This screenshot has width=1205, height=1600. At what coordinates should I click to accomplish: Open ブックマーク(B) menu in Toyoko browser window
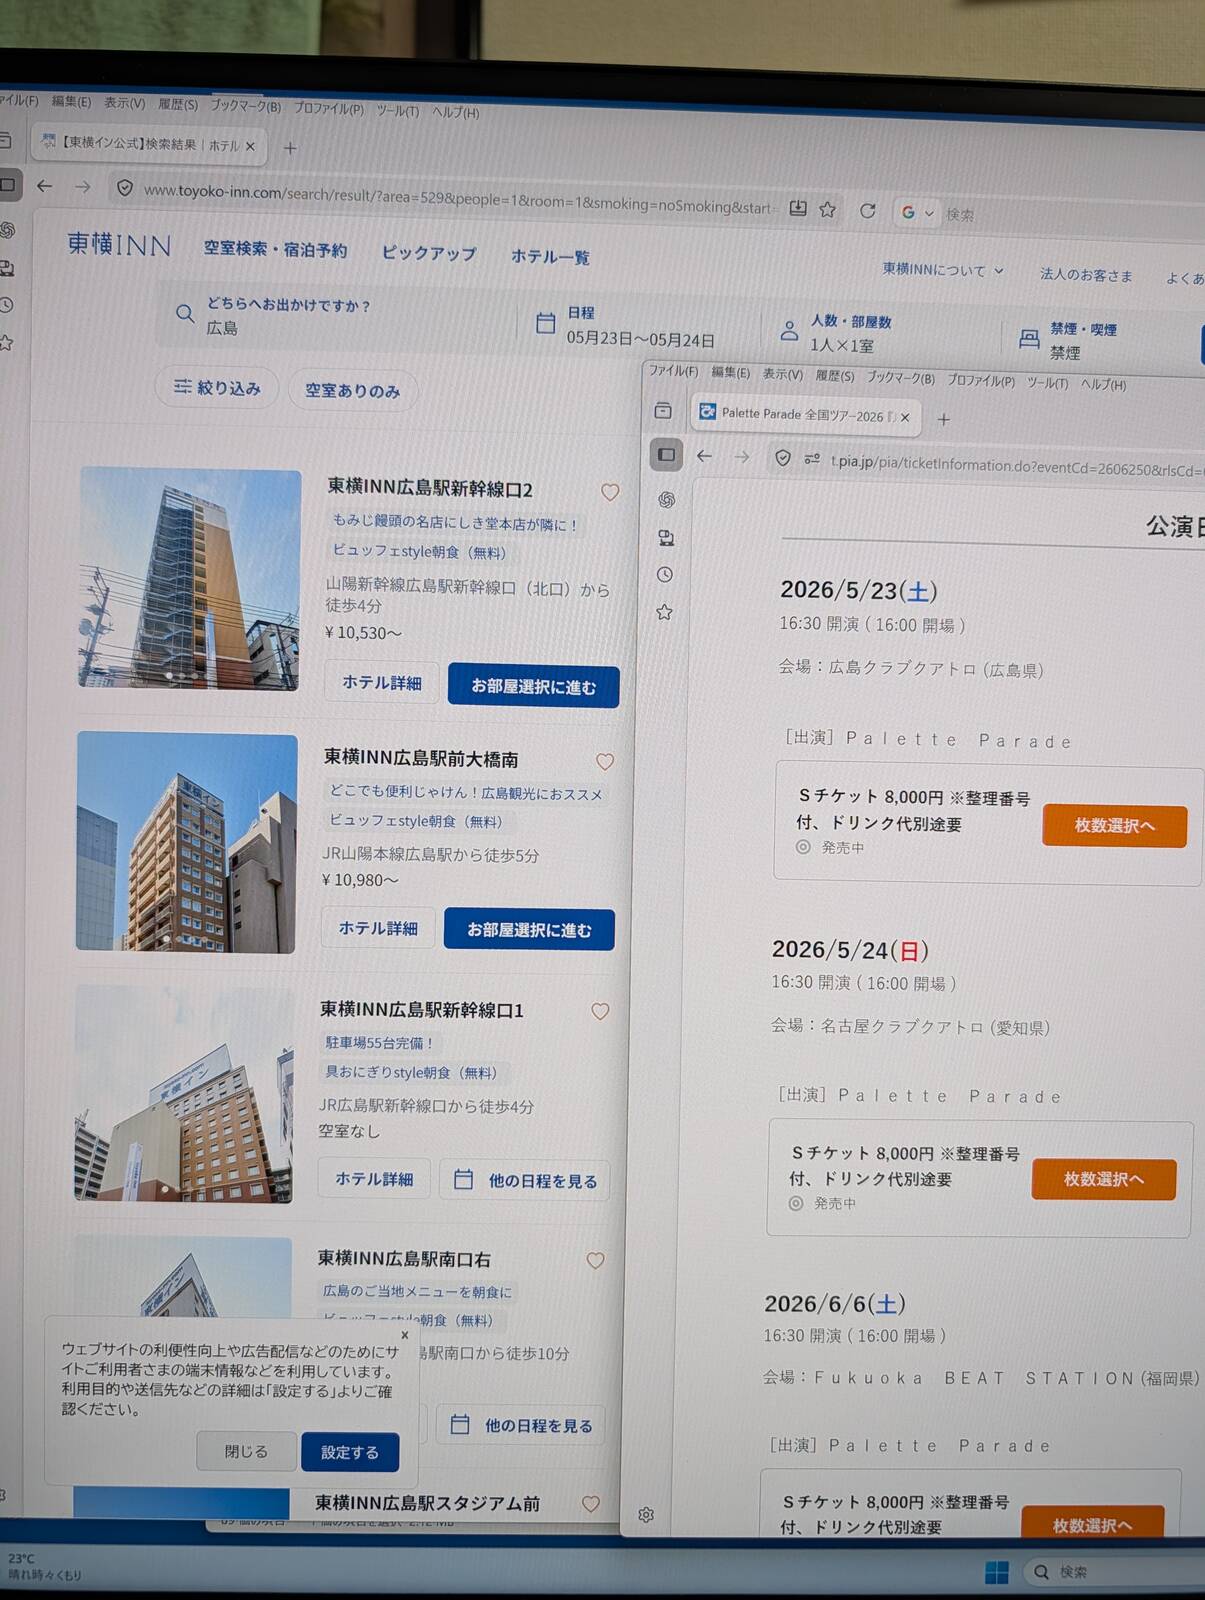point(246,106)
